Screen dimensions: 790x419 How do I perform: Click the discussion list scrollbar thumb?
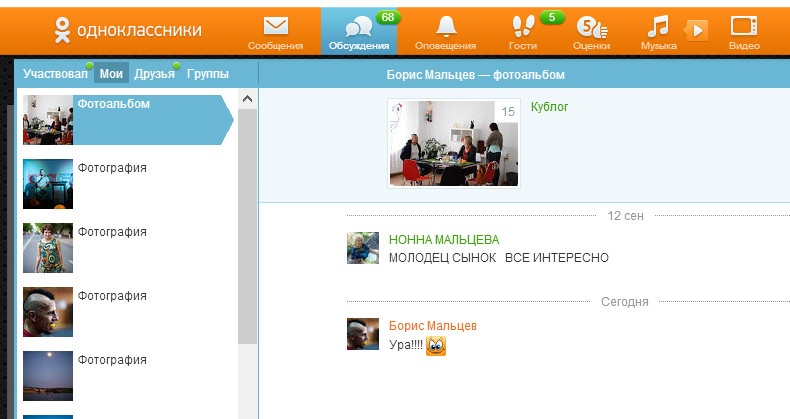click(x=247, y=227)
